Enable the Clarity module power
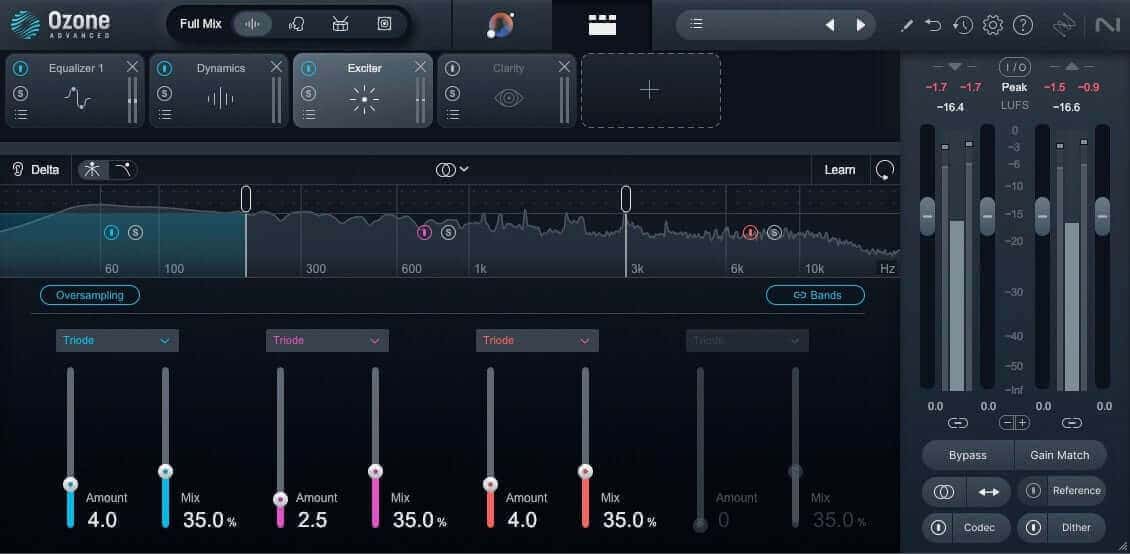Viewport: 1130px width, 554px height. click(x=452, y=68)
